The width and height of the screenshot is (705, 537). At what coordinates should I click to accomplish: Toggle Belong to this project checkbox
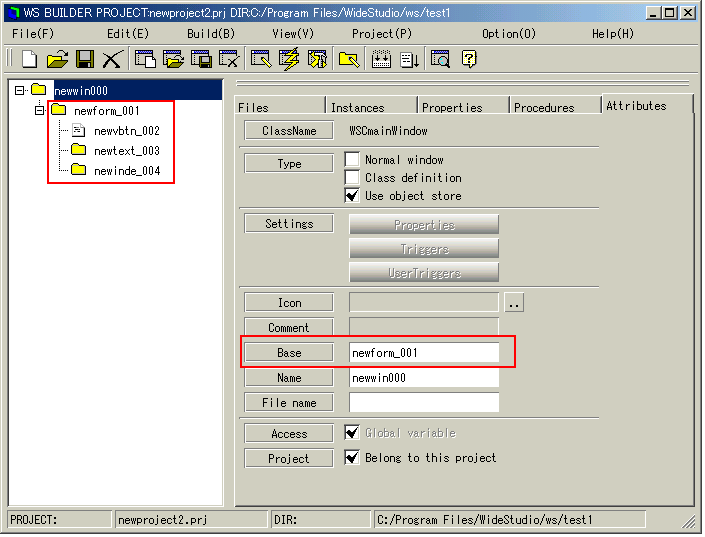pos(352,458)
